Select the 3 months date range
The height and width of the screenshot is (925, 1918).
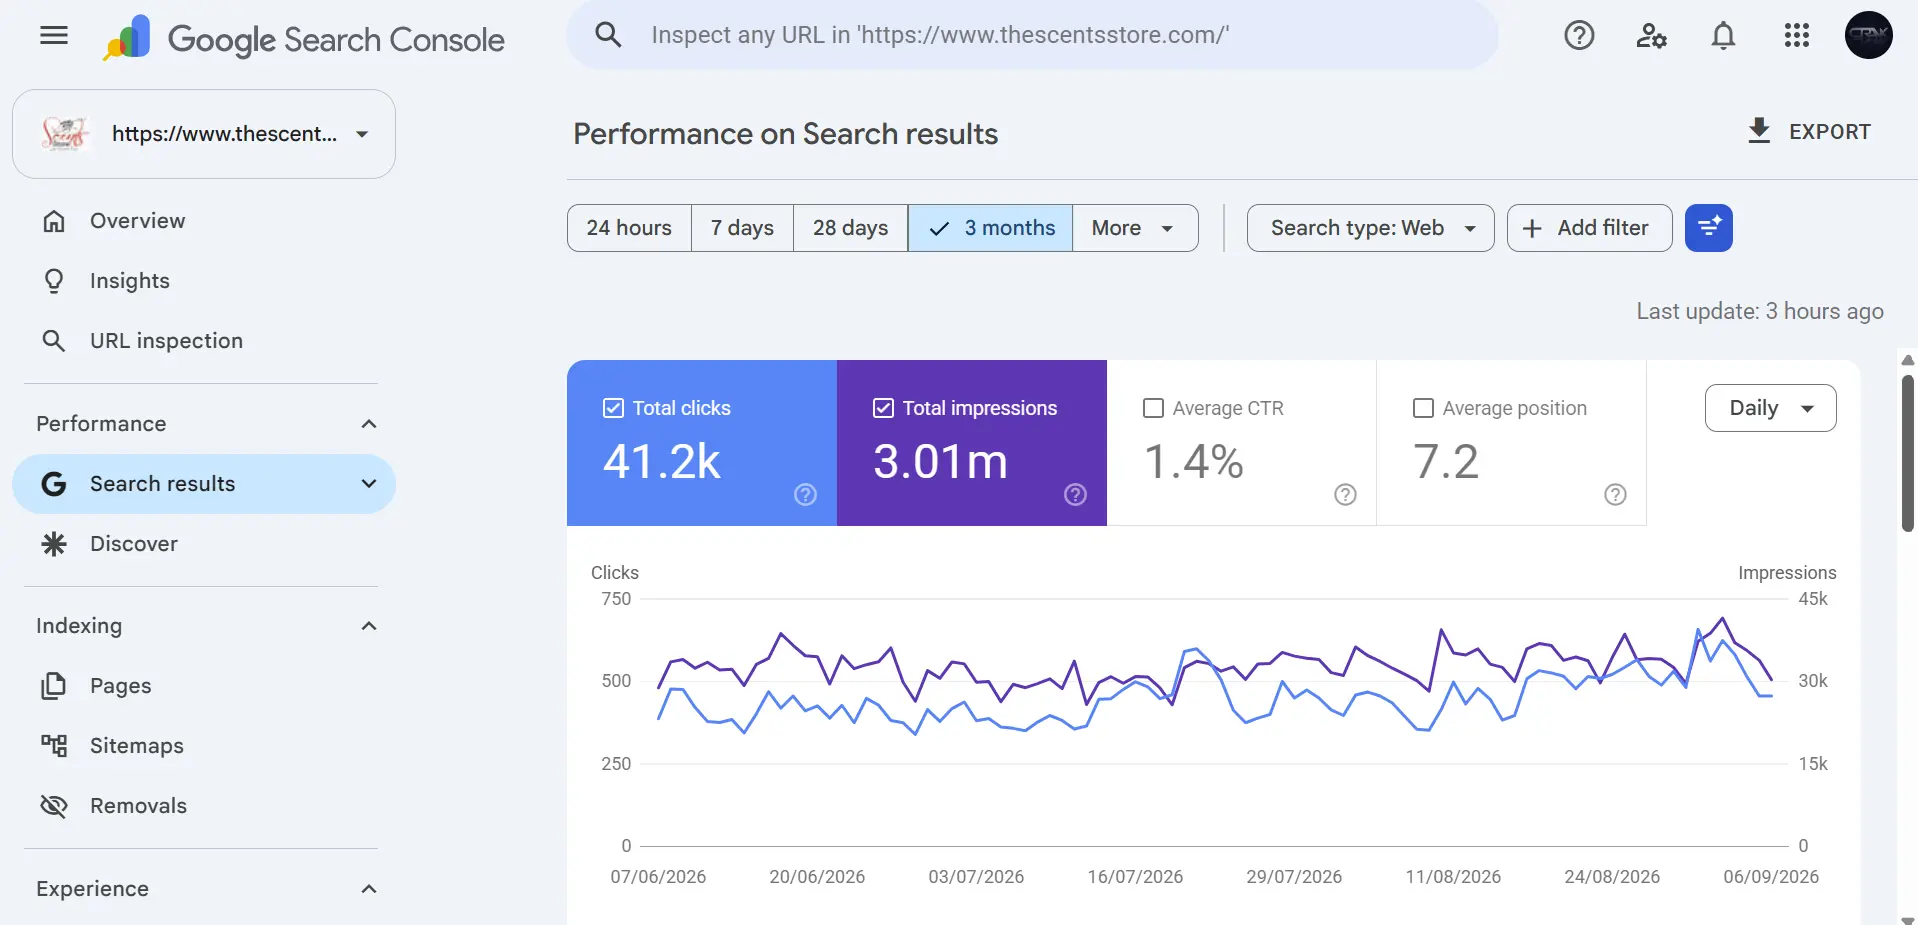(x=990, y=228)
